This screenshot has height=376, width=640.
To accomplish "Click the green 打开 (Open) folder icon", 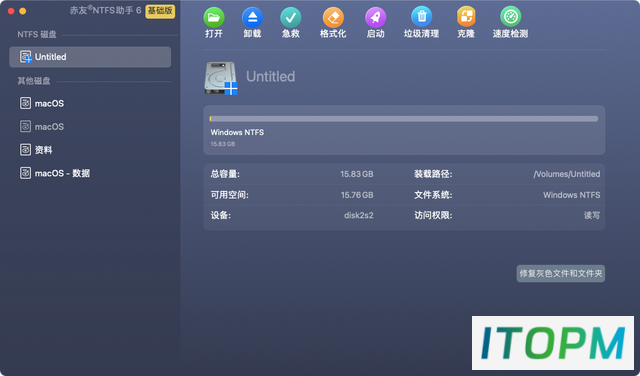I will (x=214, y=18).
